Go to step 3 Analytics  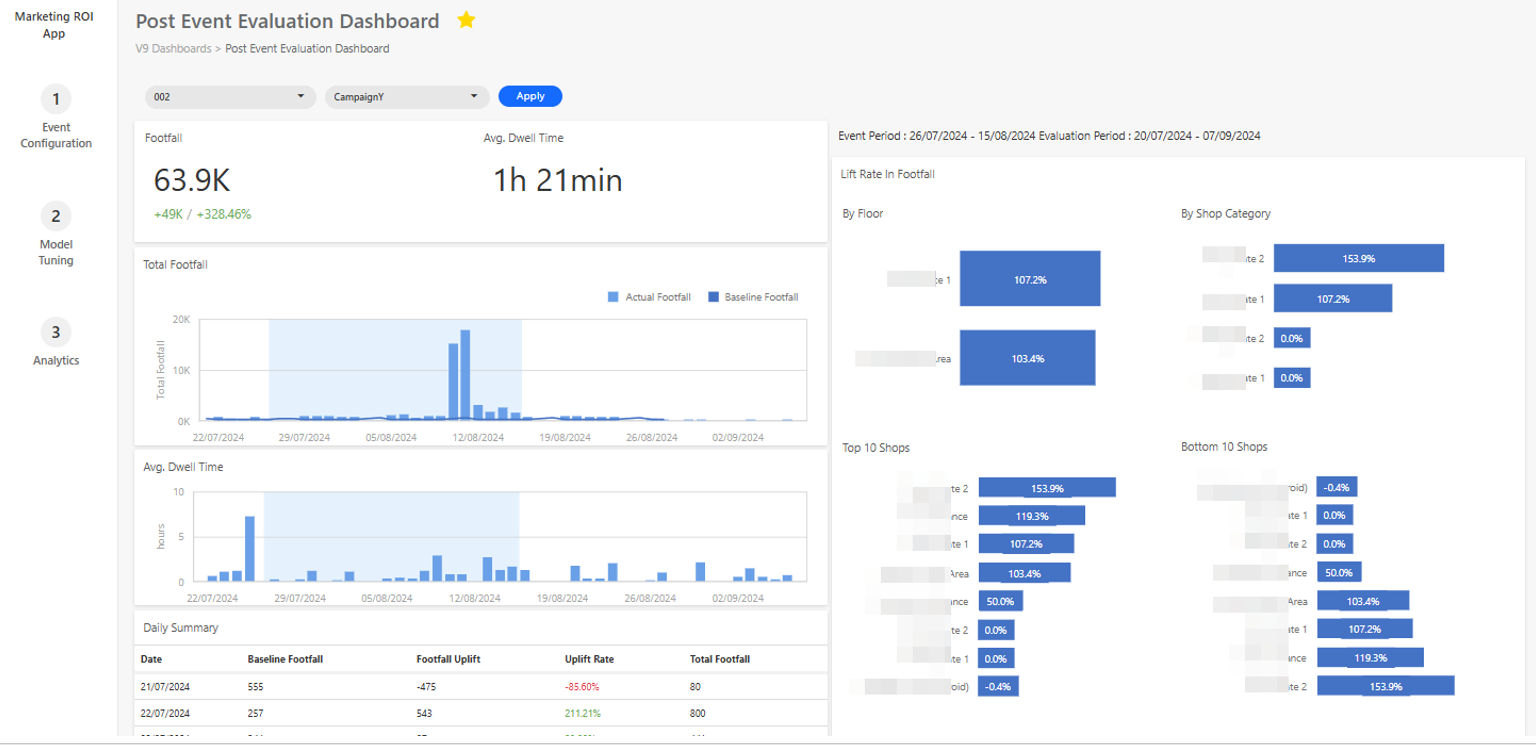56,343
